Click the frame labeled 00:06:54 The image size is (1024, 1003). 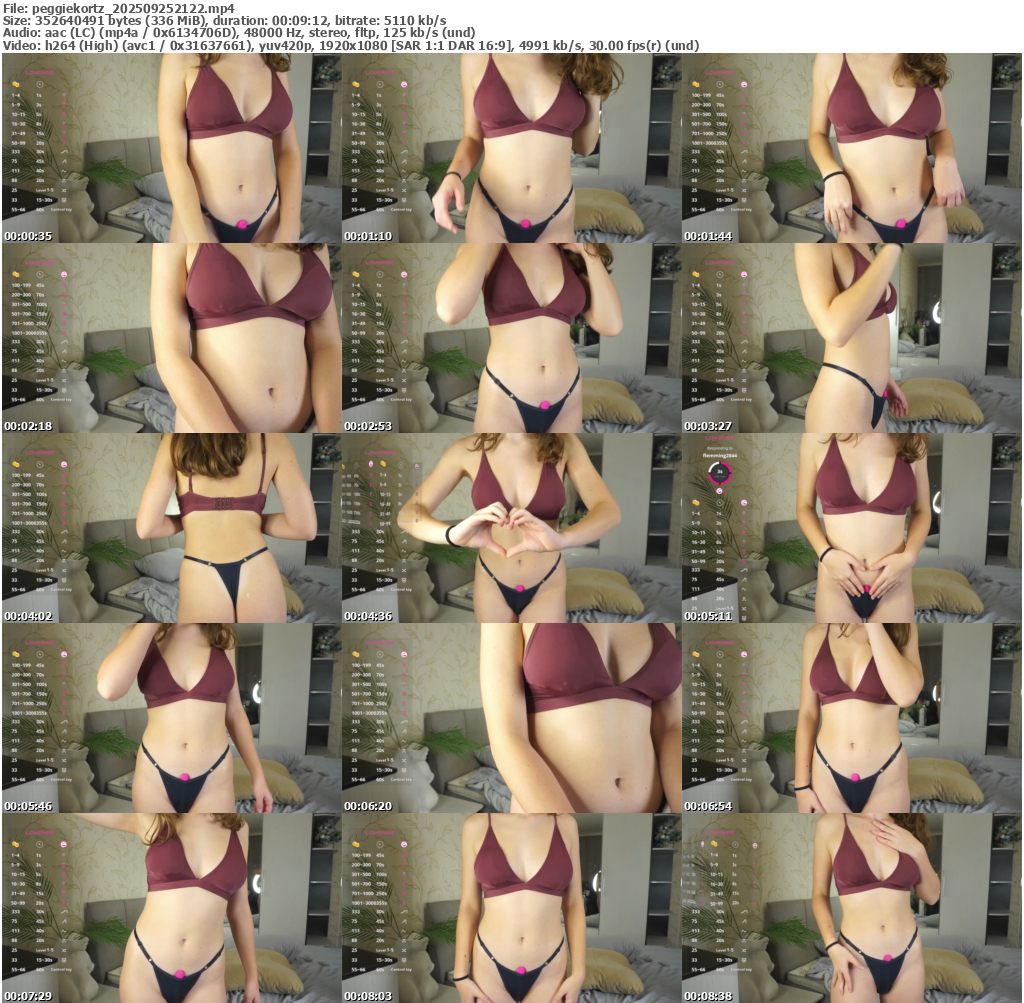click(851, 718)
